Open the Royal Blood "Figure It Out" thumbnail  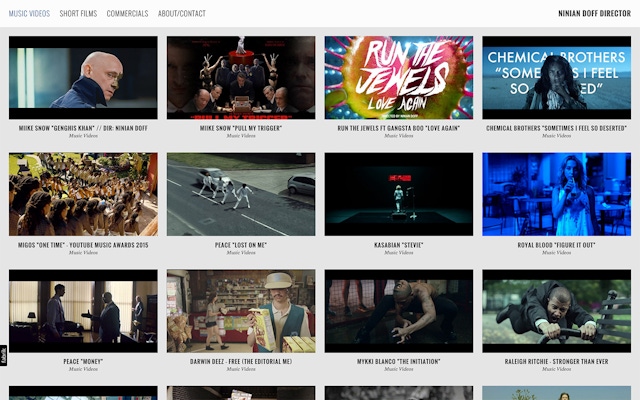pos(556,194)
